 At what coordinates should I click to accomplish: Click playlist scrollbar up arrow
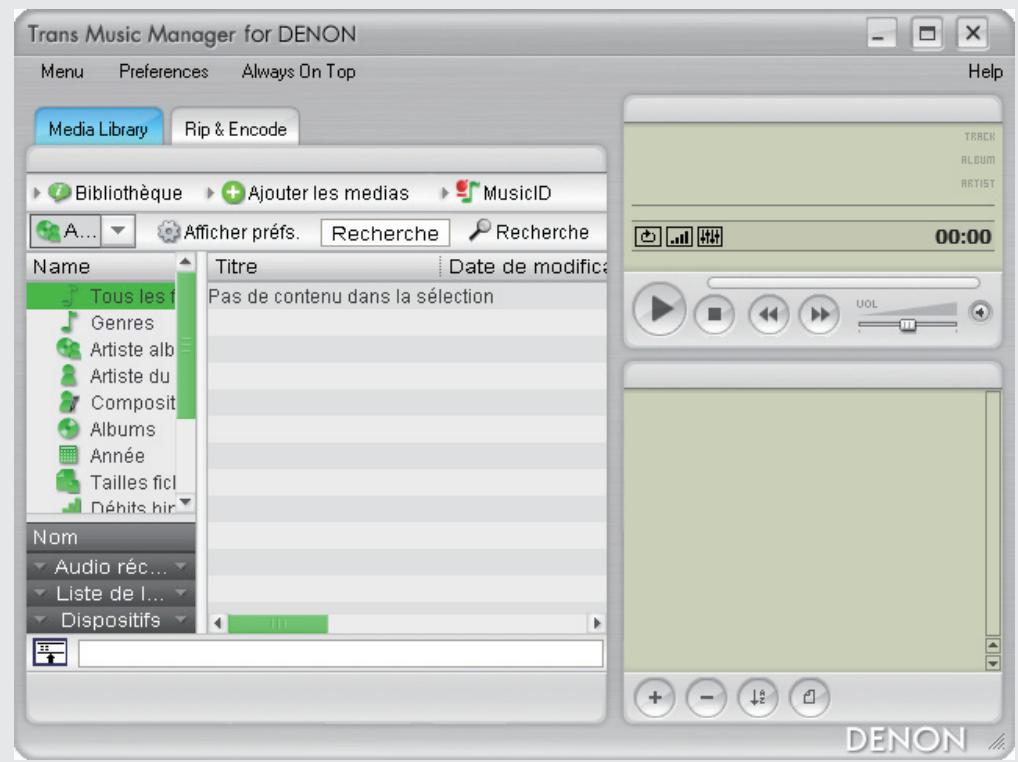993,645
